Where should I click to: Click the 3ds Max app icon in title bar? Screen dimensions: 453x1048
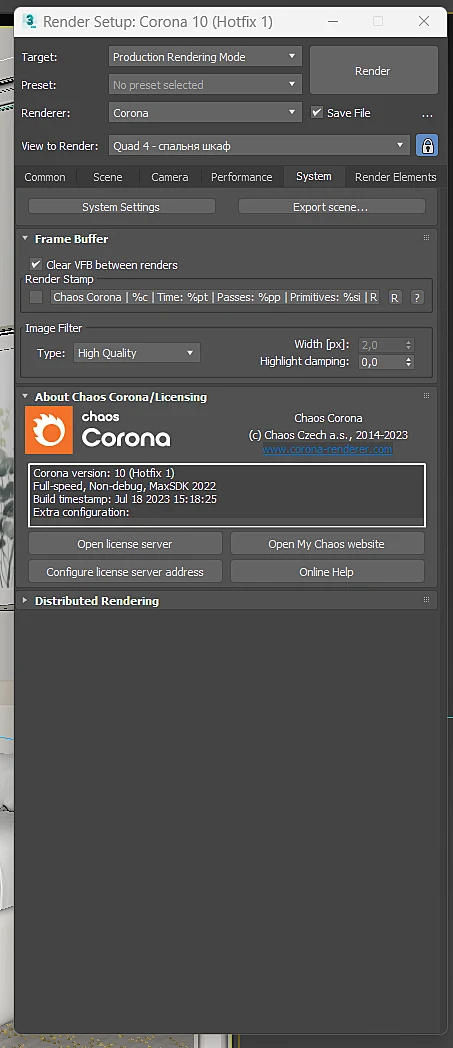(29, 21)
